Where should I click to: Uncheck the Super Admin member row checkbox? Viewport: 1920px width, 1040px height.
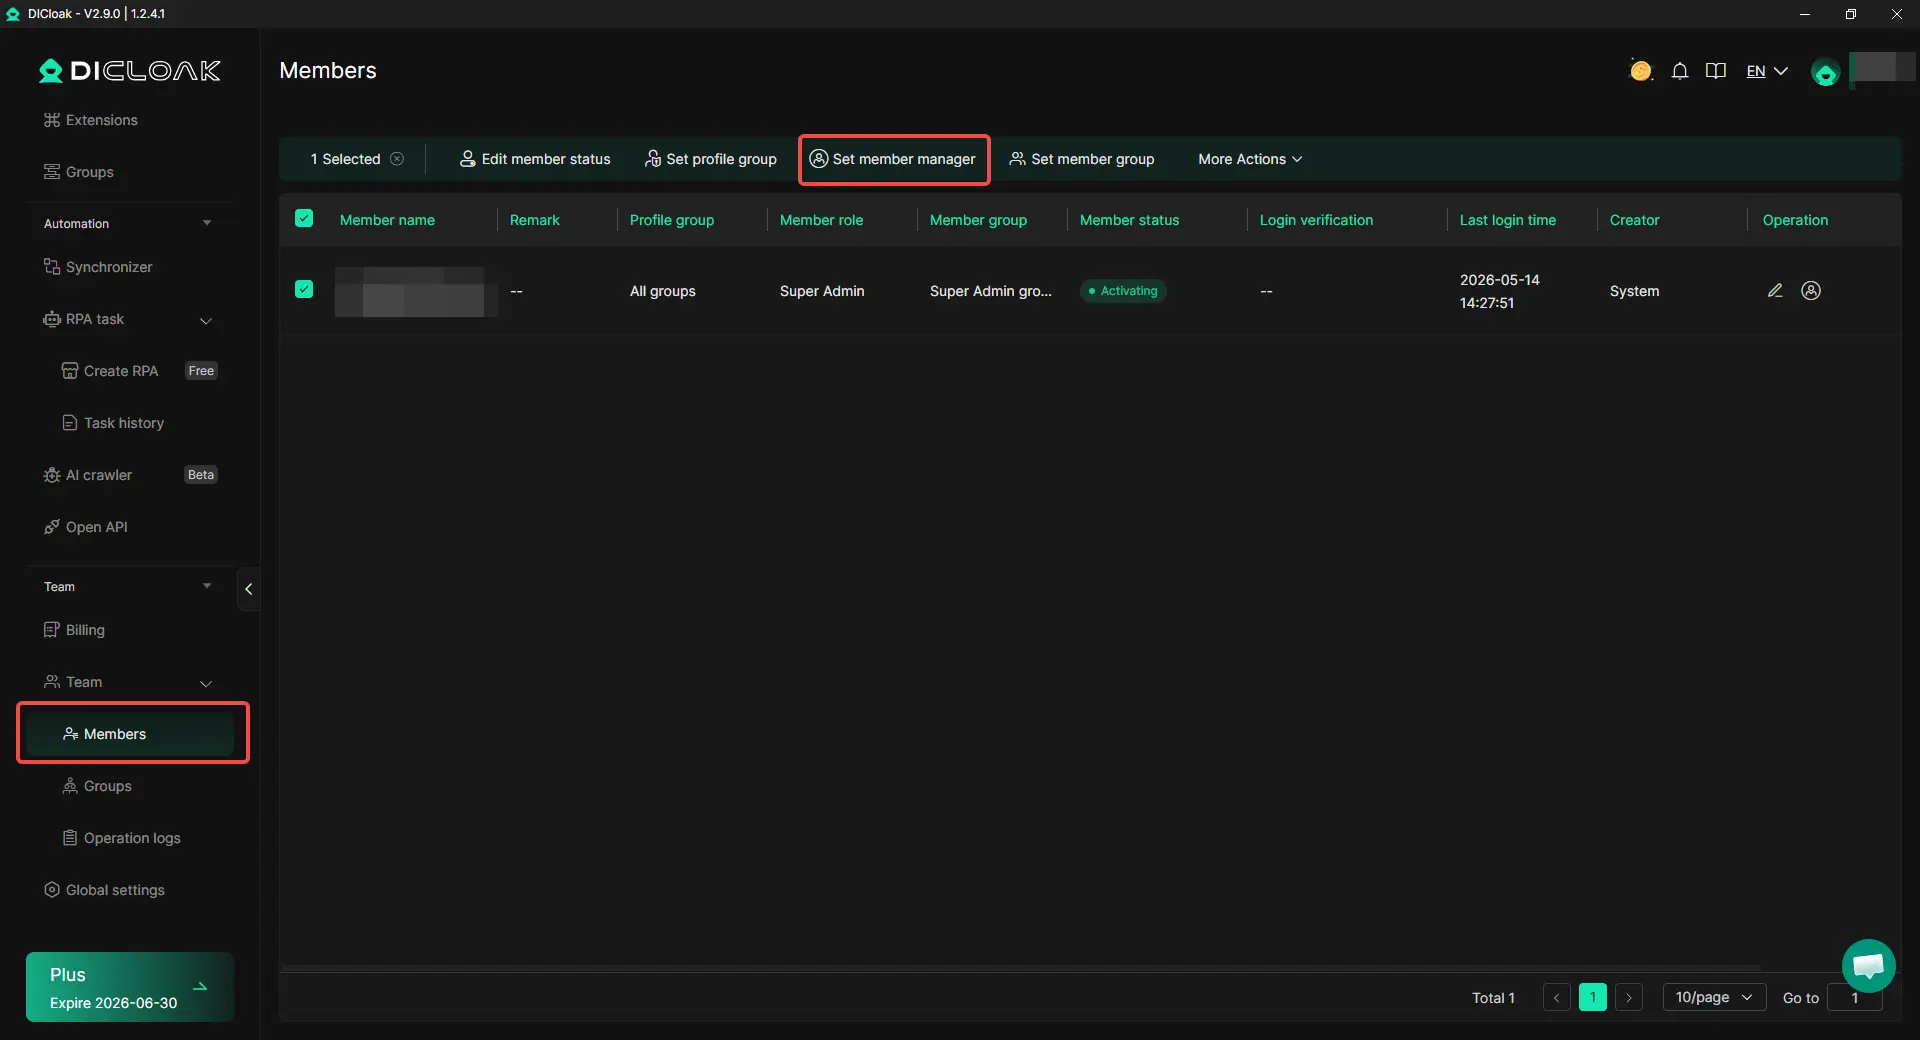(304, 290)
